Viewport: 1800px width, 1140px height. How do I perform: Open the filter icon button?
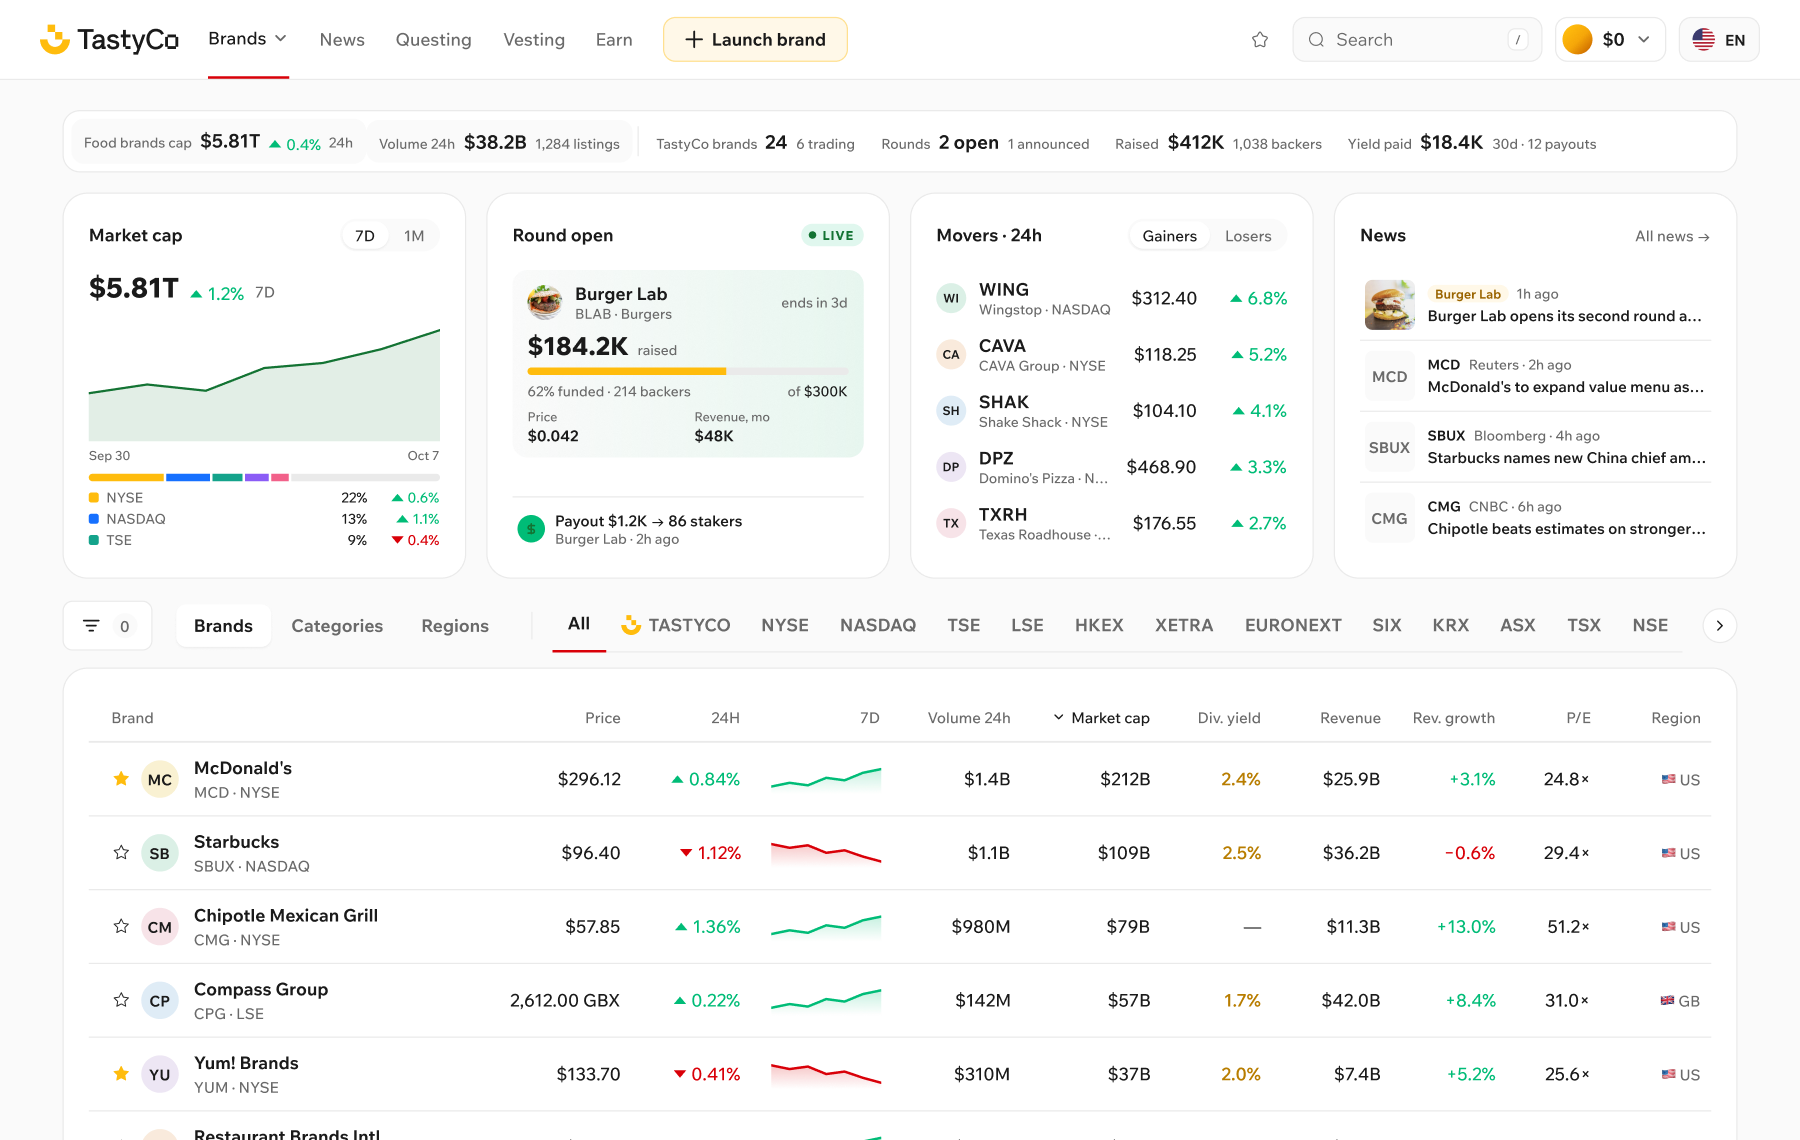pyautogui.click(x=91, y=626)
